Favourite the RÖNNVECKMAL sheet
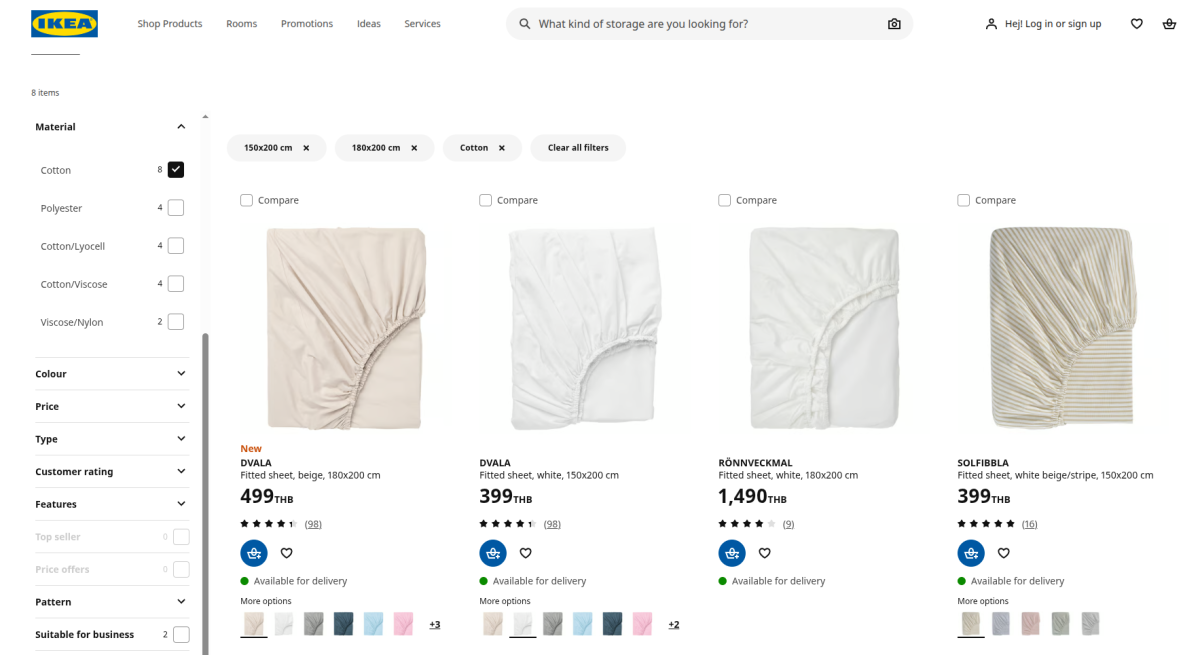 click(x=765, y=553)
